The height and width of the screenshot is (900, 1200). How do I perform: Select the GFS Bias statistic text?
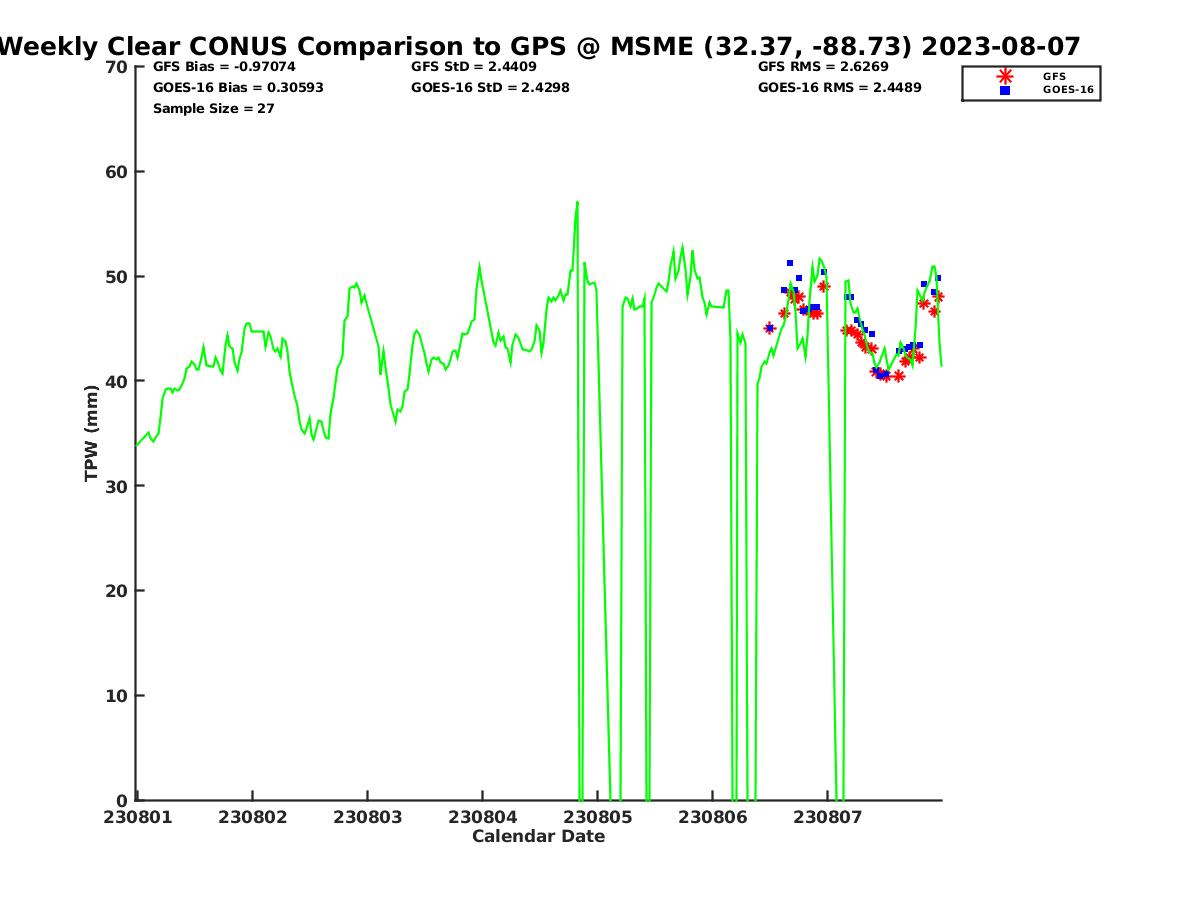click(224, 67)
